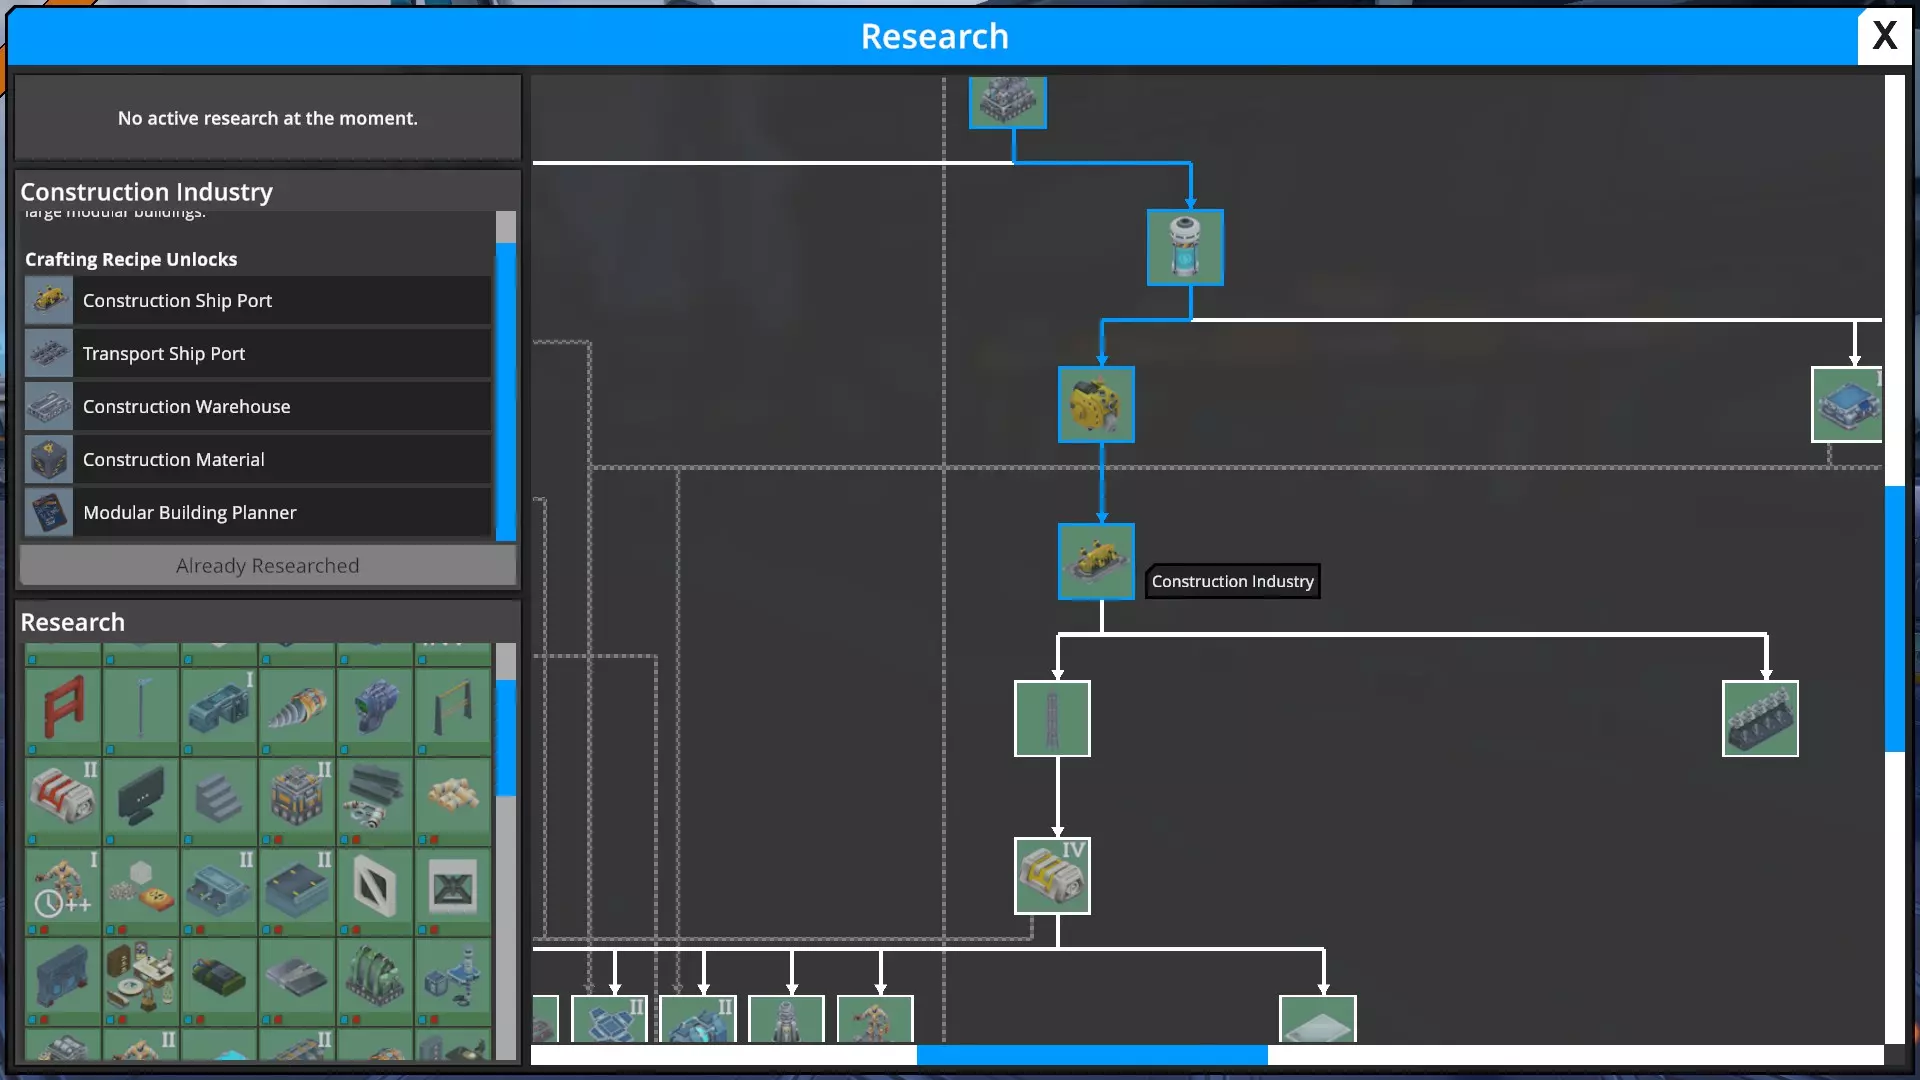This screenshot has height=1080, width=1920.
Task: Select the dark monitor screen research thumbnail
Action: click(x=141, y=798)
